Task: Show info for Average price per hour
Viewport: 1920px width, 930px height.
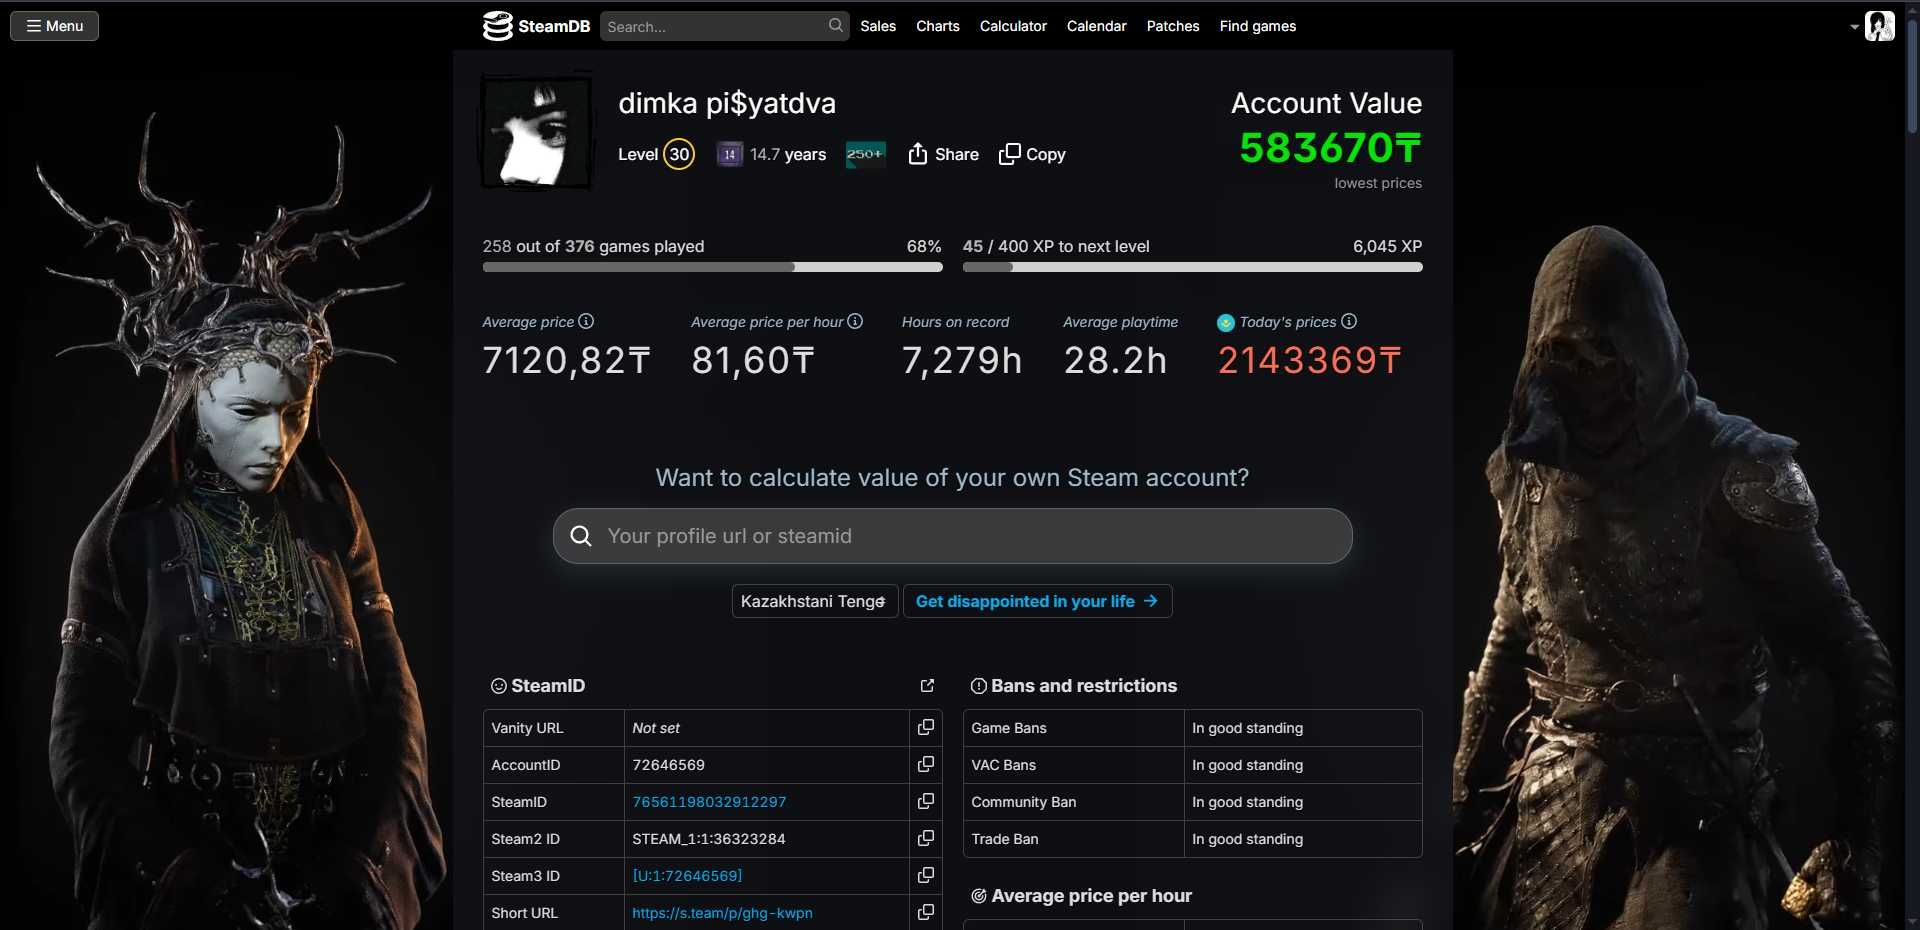Action: click(855, 321)
